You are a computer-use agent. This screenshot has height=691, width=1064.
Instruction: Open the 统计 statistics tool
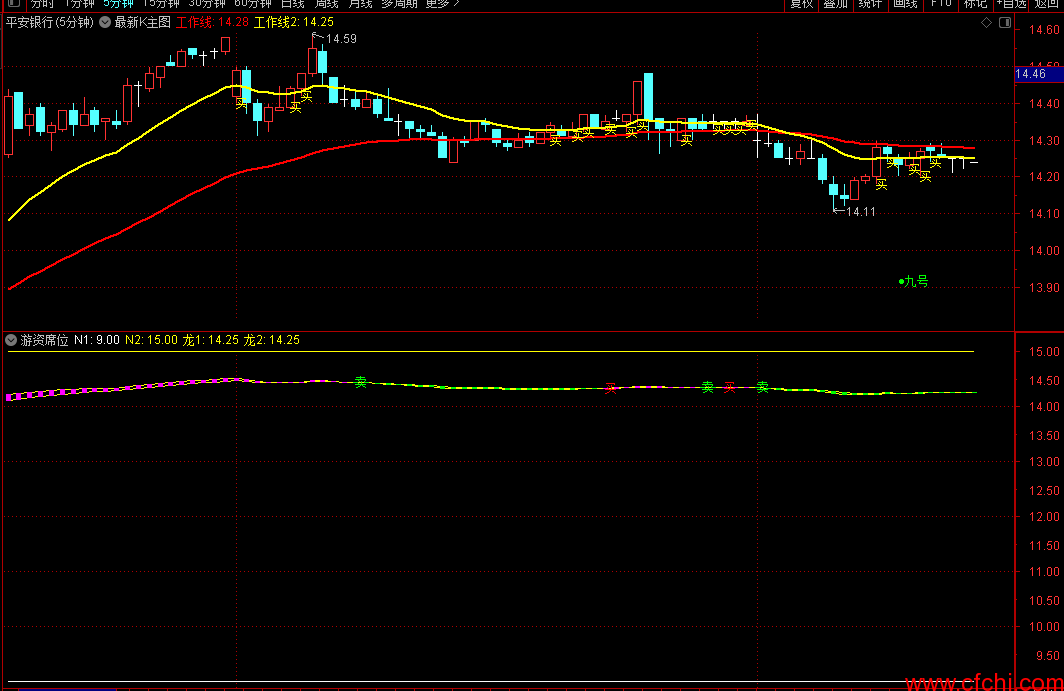pos(870,3)
